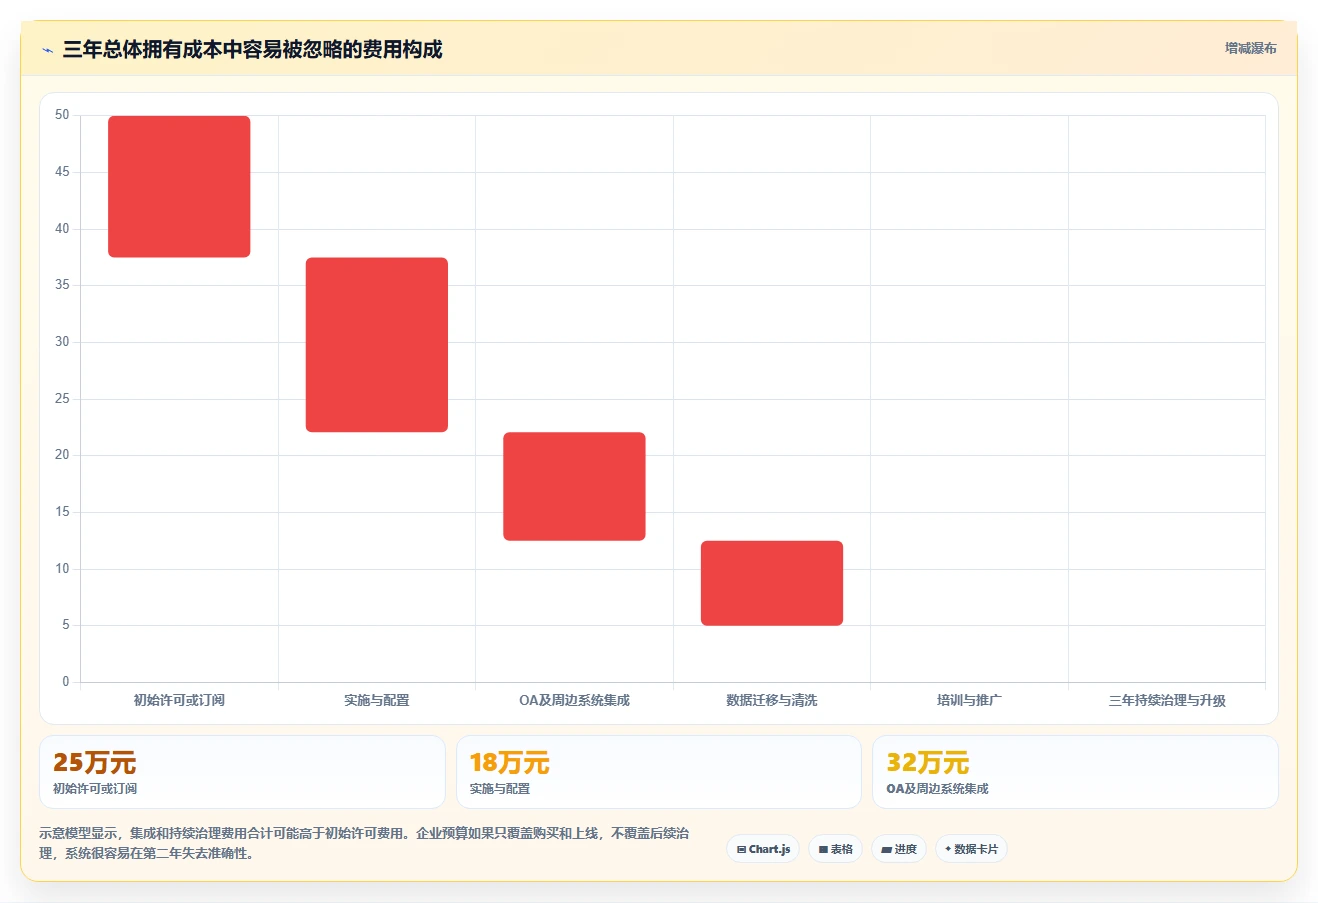Click the axis label 培训与推广
Viewport: 1318px width, 903px height.
969,700
